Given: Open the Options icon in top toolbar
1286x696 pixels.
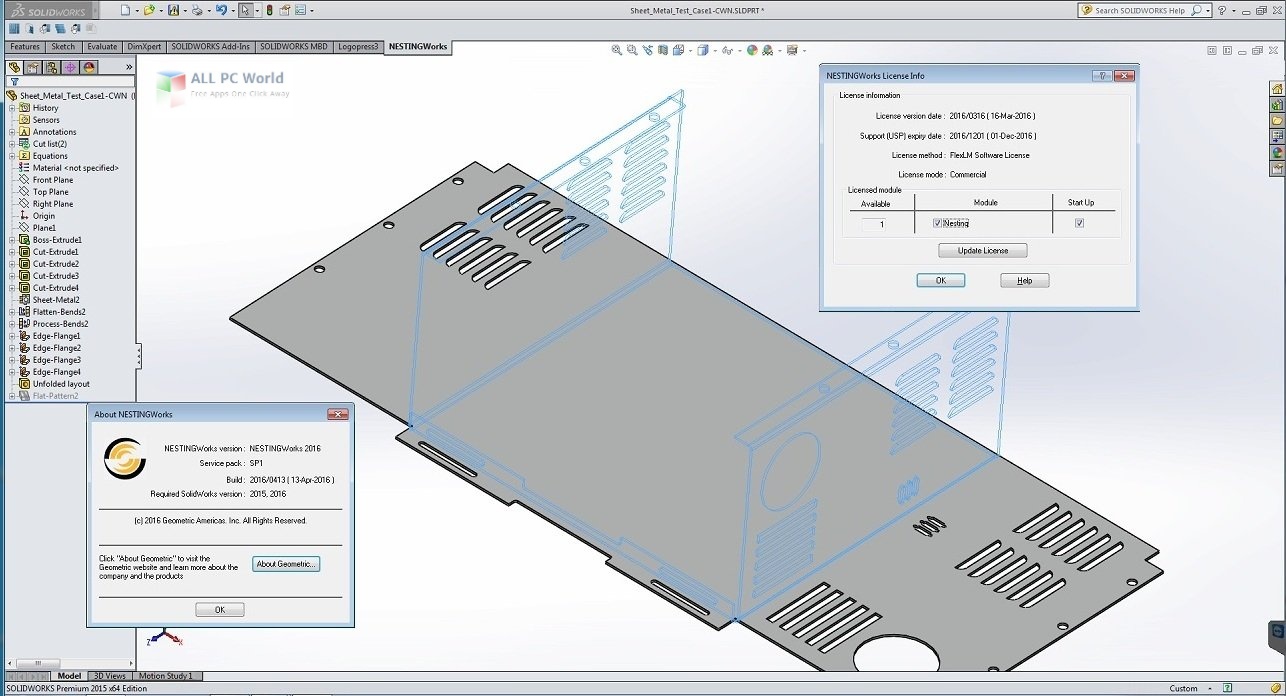Looking at the screenshot, I should [x=300, y=10].
